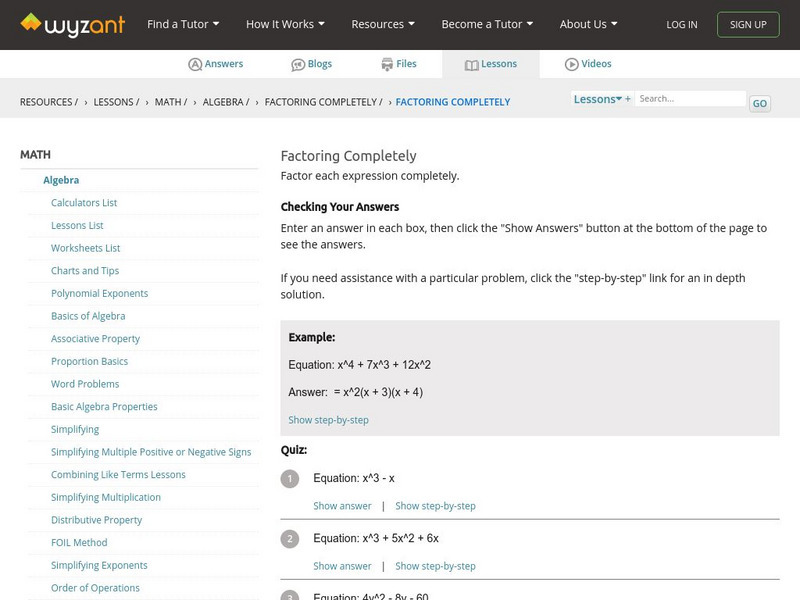Viewport: 800px width, 600px height.
Task: Open the Files section icon
Action: pos(387,64)
